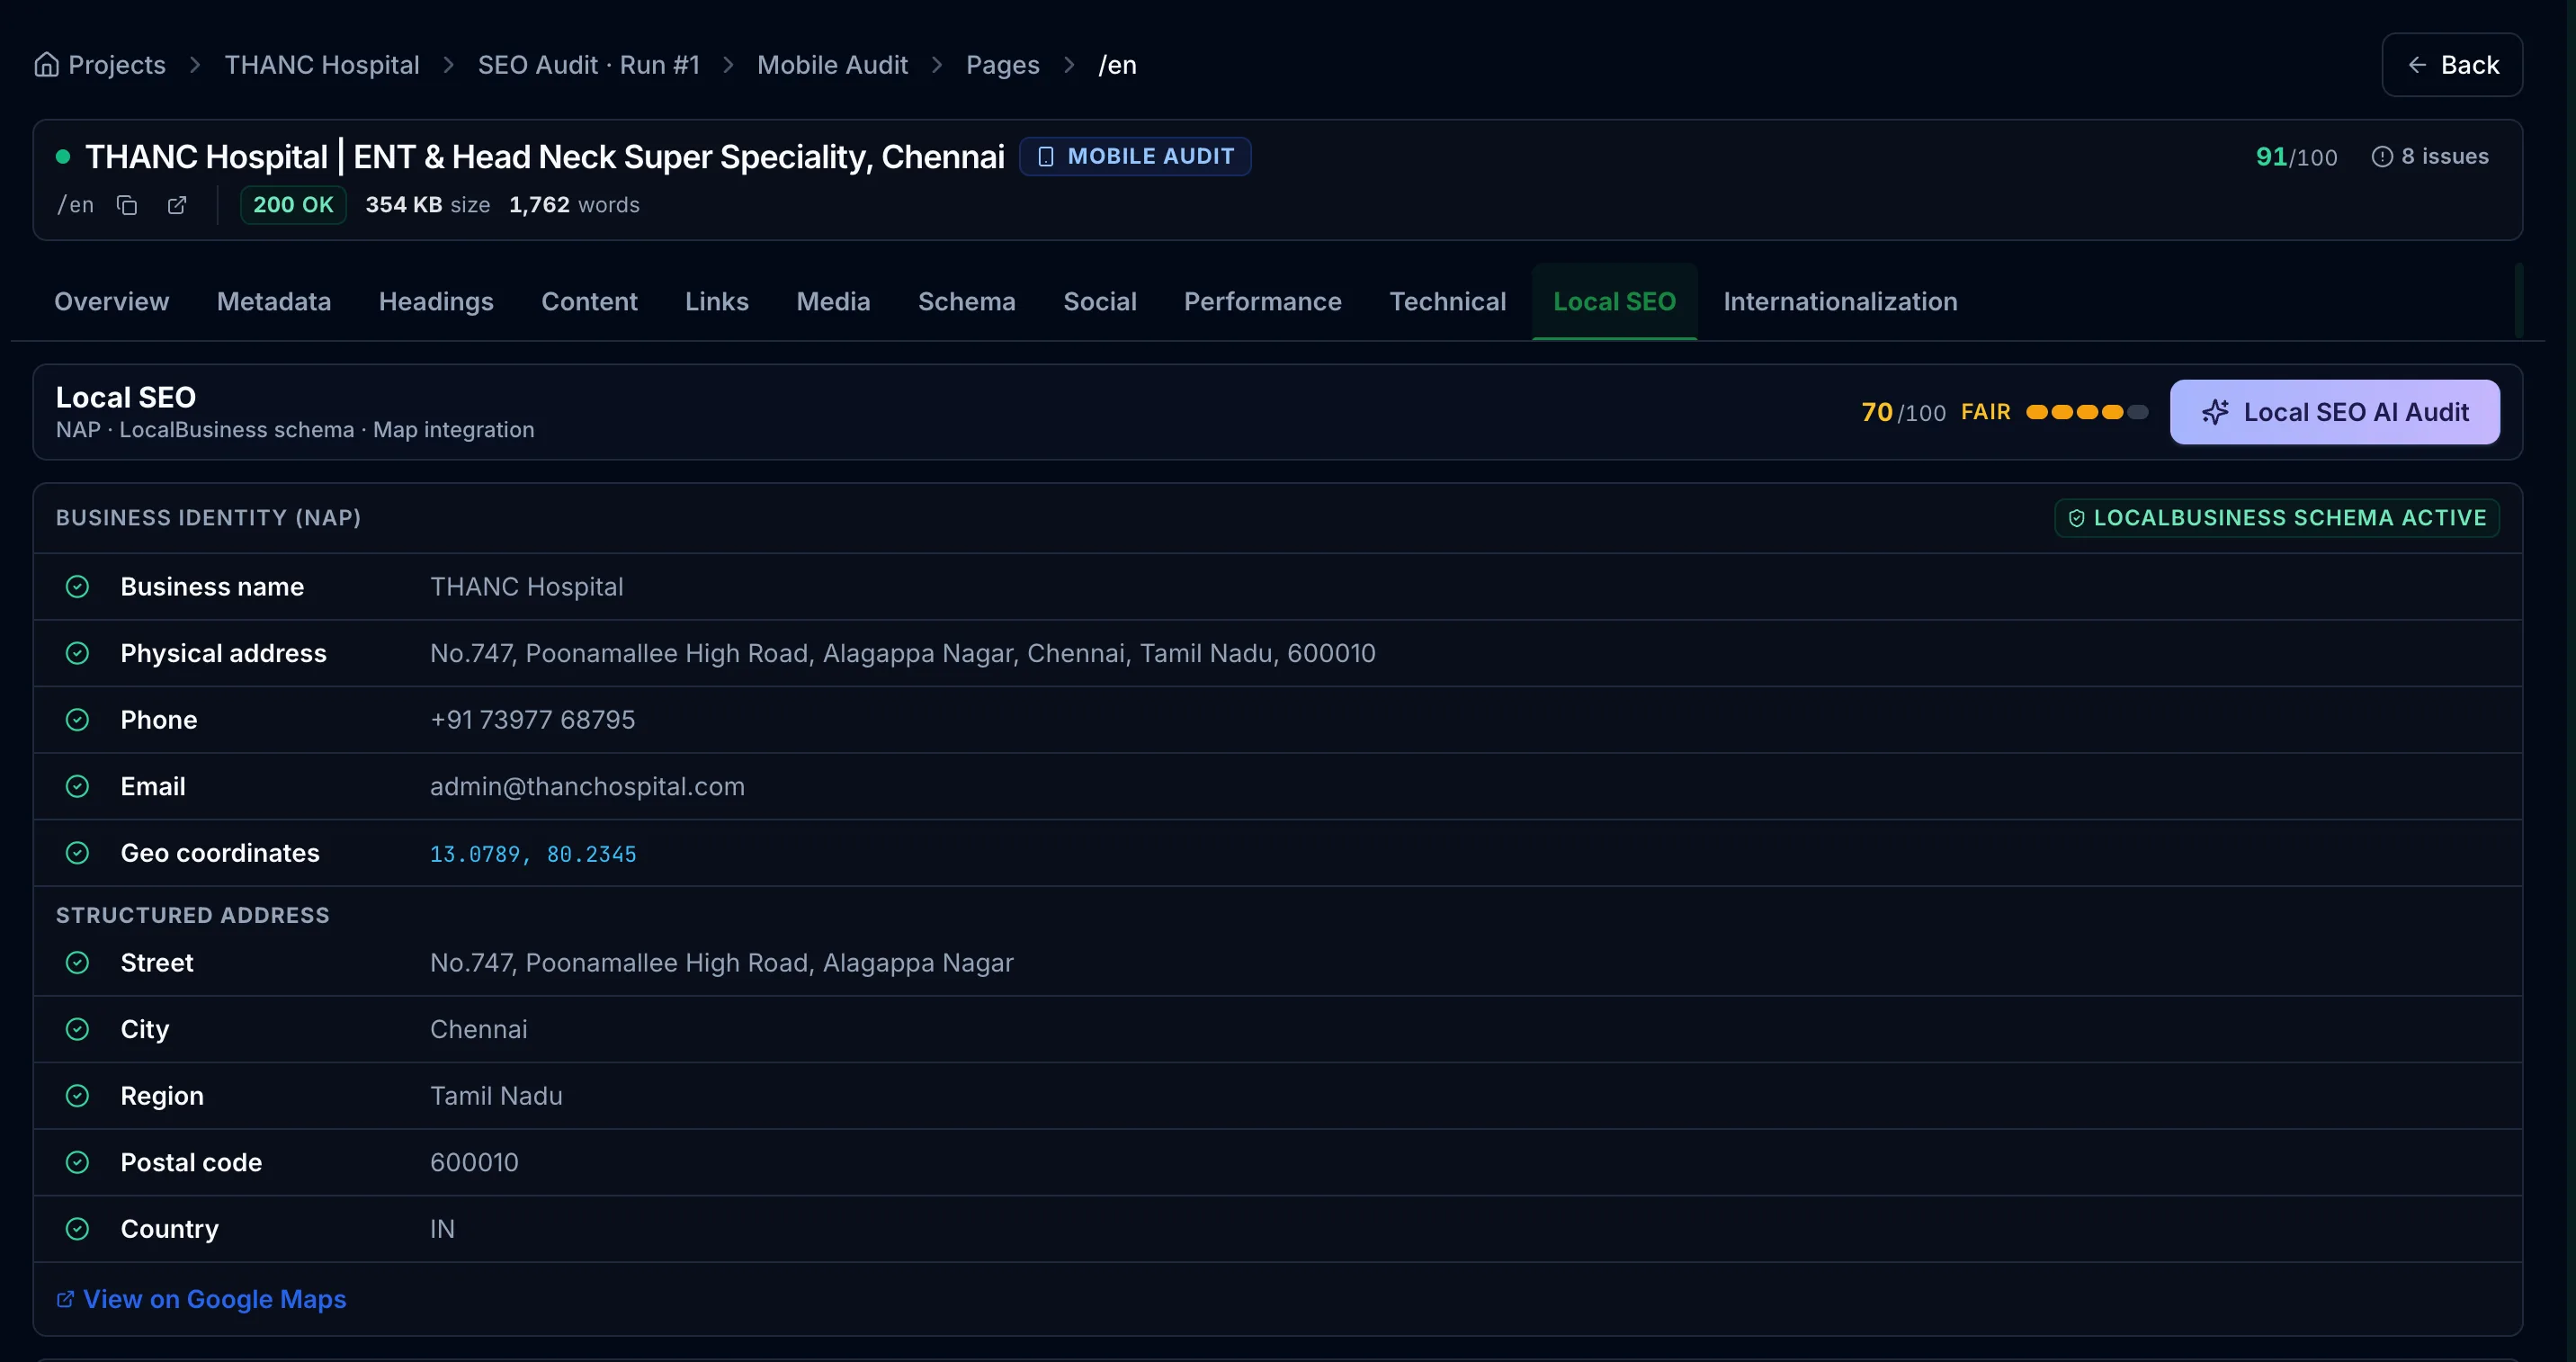Click the 1,762 words count
Viewport: 2576px width, 1362px height.
[574, 205]
